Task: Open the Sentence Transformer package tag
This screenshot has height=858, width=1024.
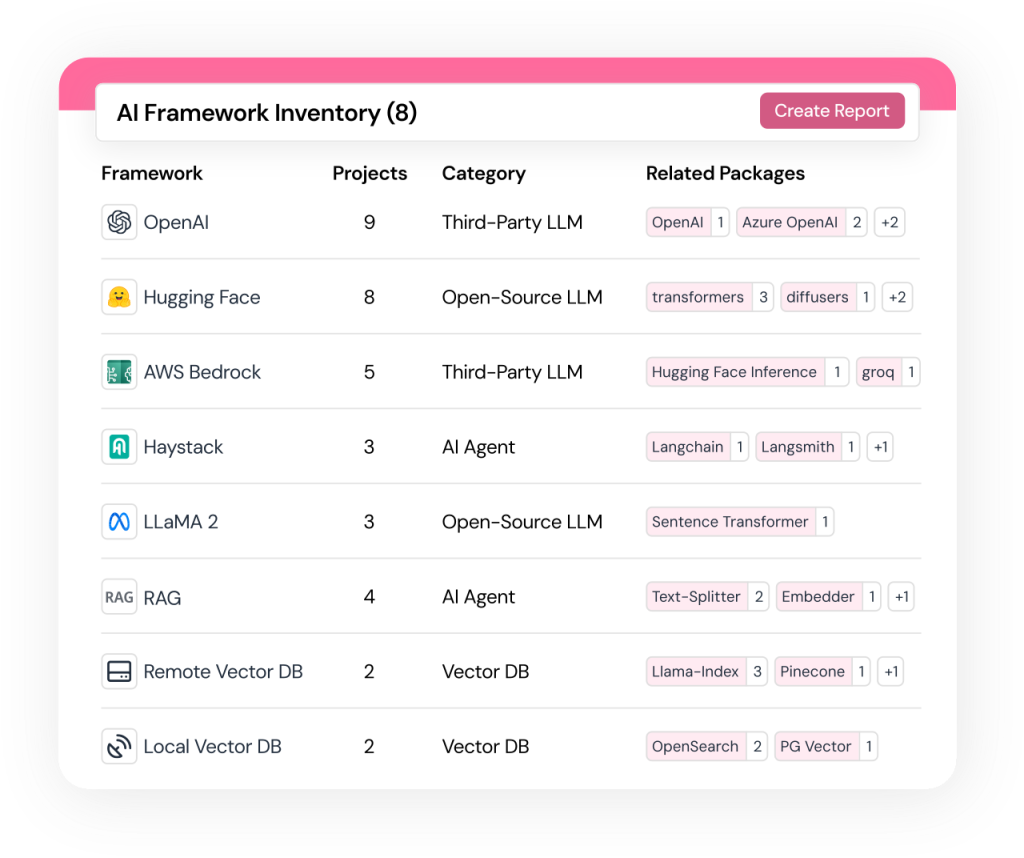Action: pos(730,522)
